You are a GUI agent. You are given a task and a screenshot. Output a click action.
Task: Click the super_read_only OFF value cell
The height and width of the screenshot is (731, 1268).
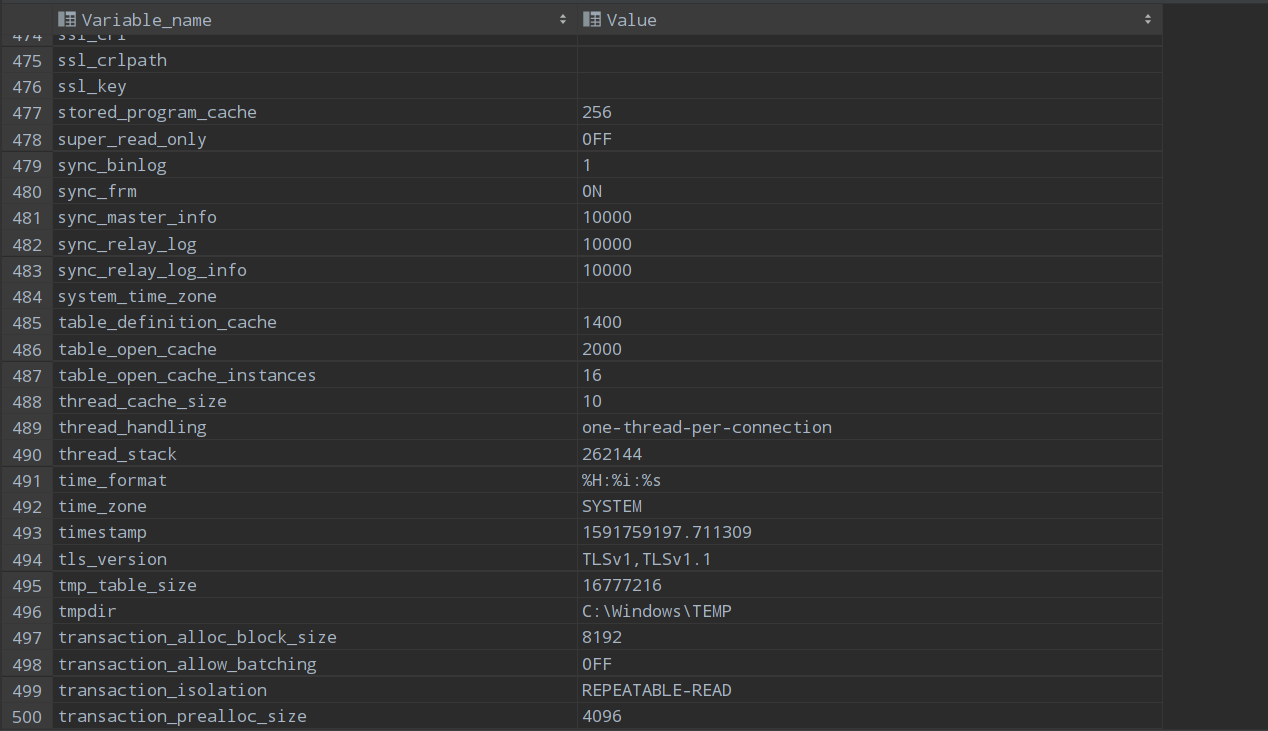(597, 139)
